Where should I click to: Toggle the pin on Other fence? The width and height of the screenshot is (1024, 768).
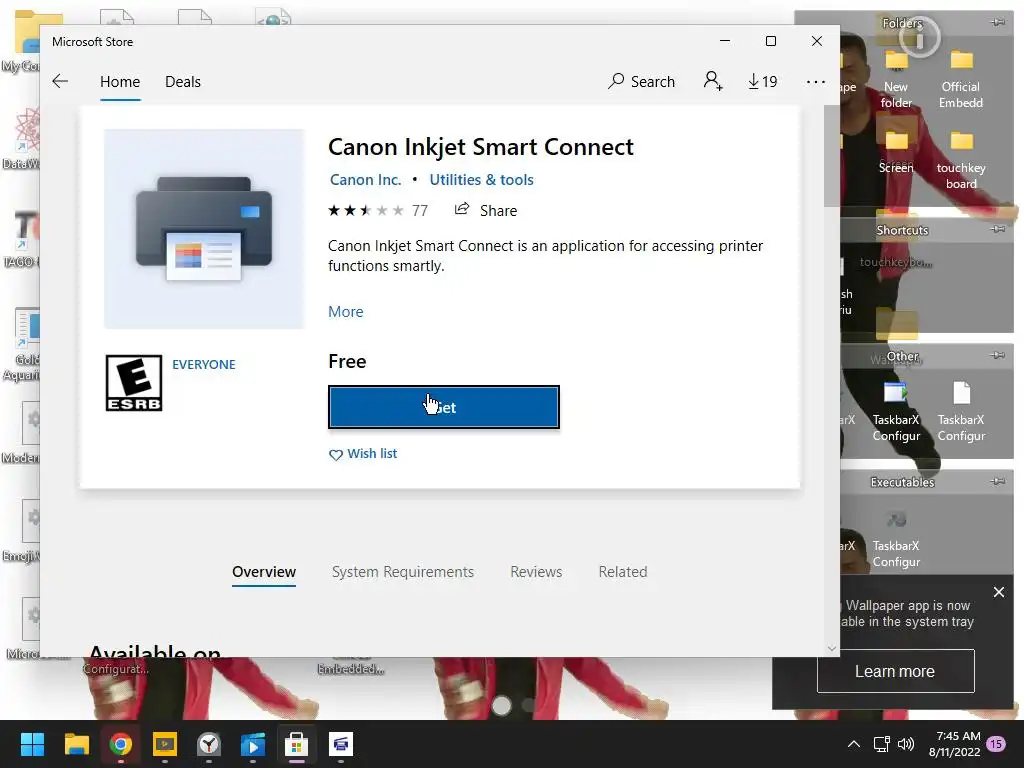pyautogui.click(x=998, y=355)
